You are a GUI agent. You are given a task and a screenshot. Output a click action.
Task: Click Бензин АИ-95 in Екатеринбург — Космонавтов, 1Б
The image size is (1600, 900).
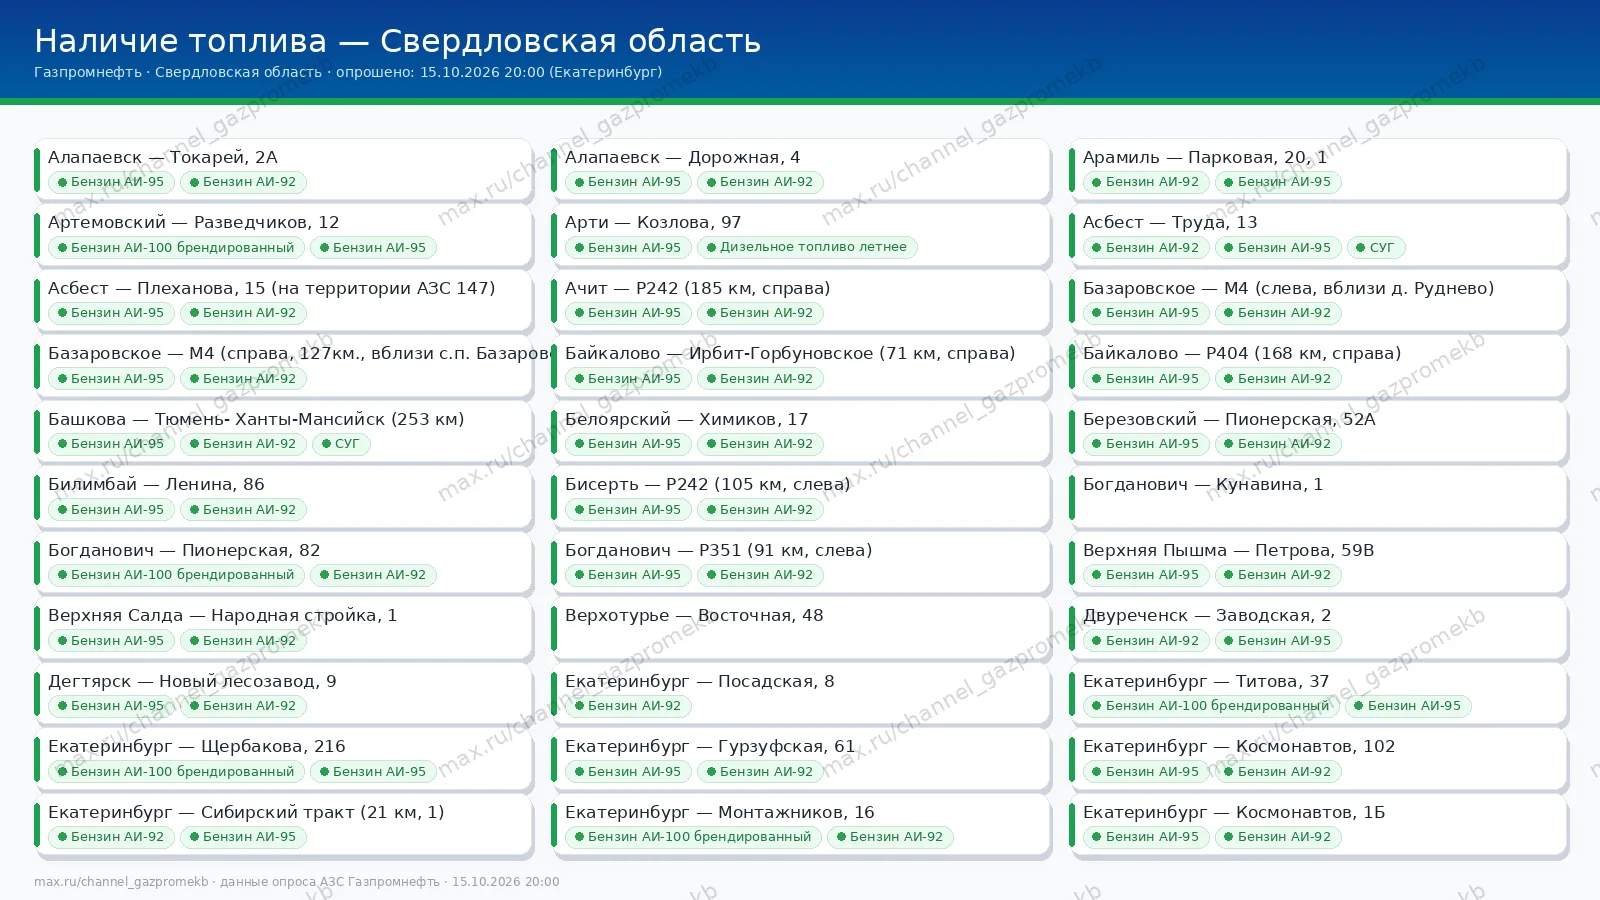pyautogui.click(x=1146, y=837)
